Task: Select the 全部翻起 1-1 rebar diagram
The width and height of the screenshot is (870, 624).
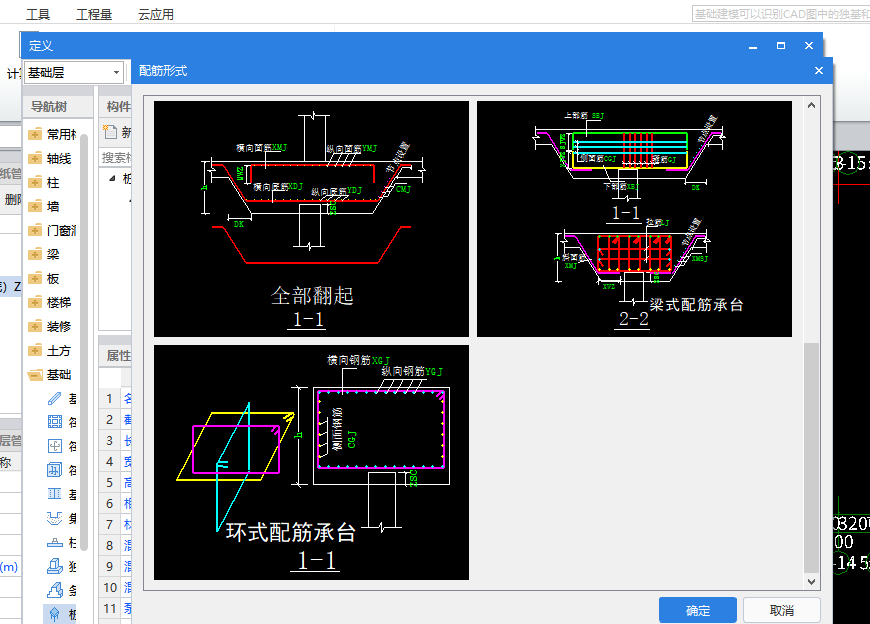Action: (311, 219)
